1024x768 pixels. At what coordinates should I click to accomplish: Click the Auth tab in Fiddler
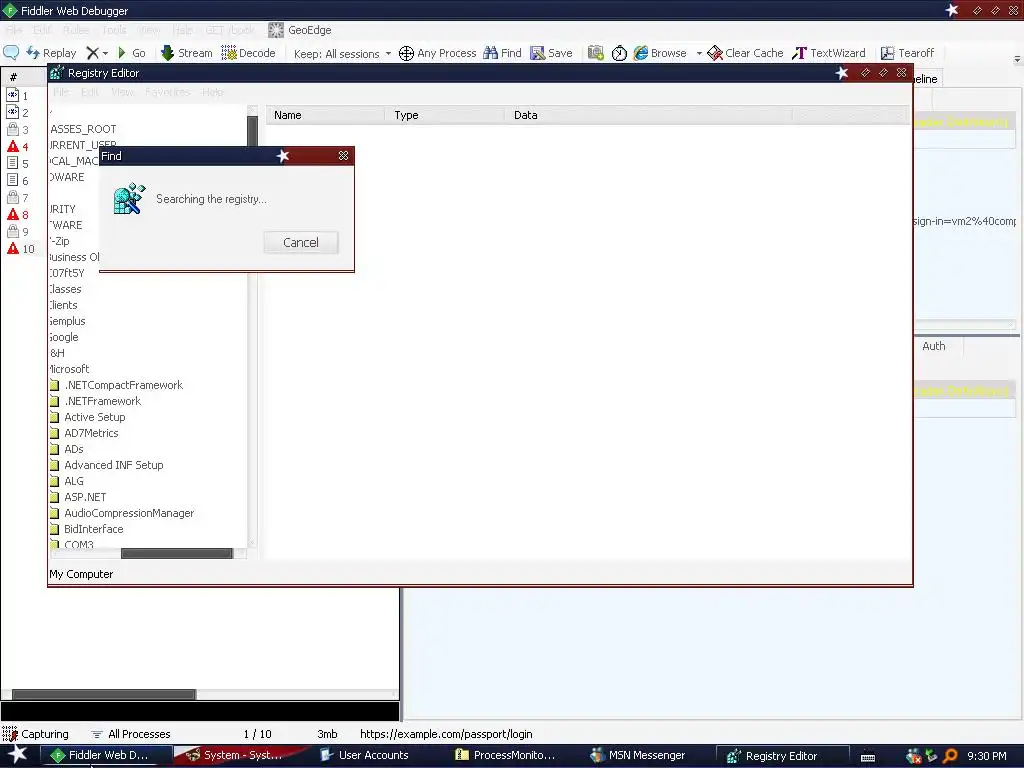pyautogui.click(x=933, y=346)
